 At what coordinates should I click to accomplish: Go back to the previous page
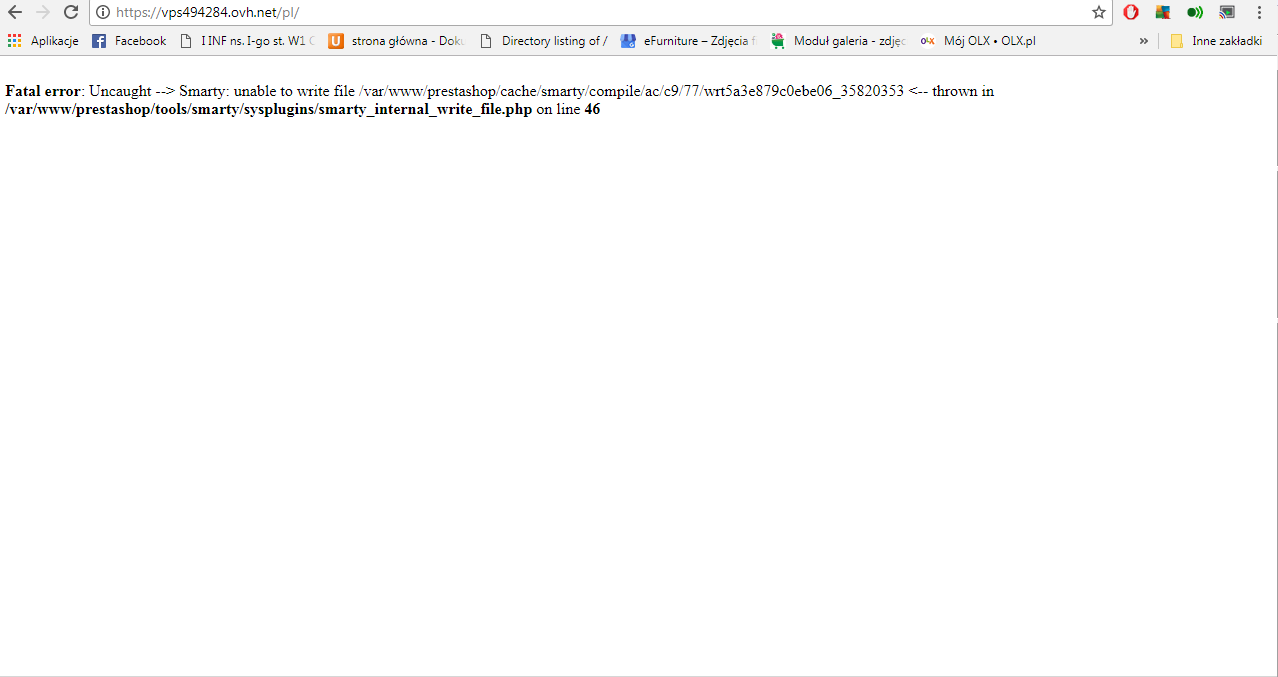(15, 12)
